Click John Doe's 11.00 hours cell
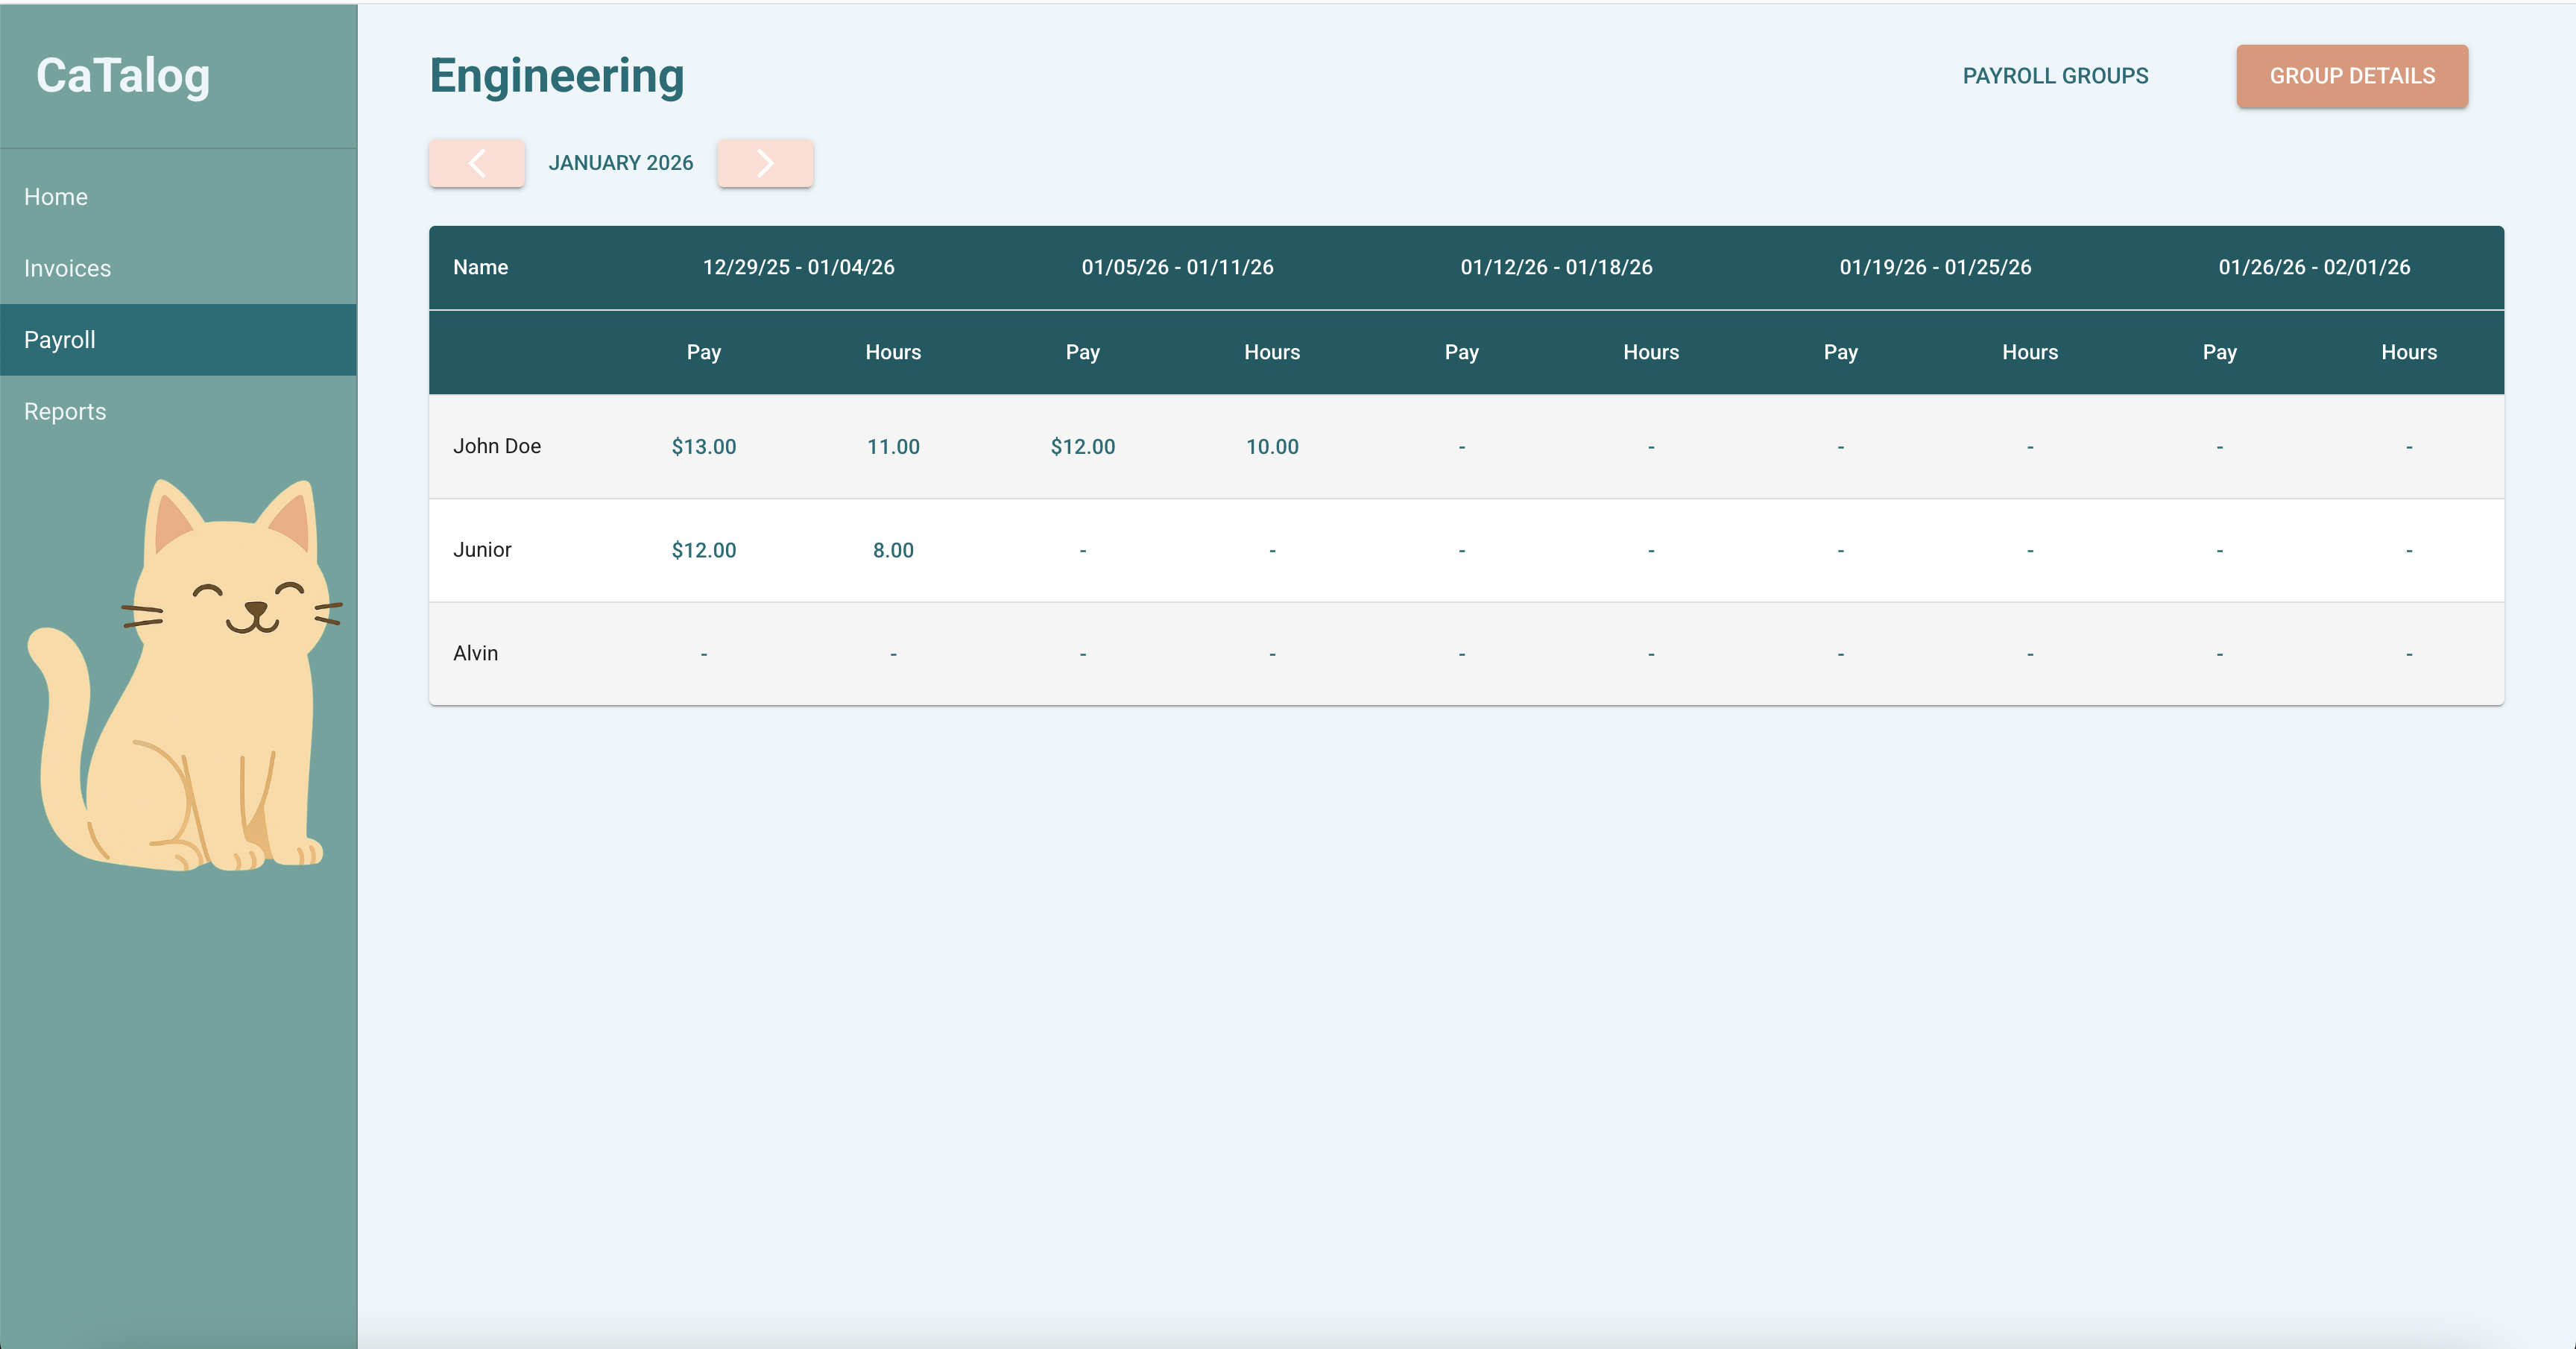The width and height of the screenshot is (2576, 1349). click(x=893, y=447)
